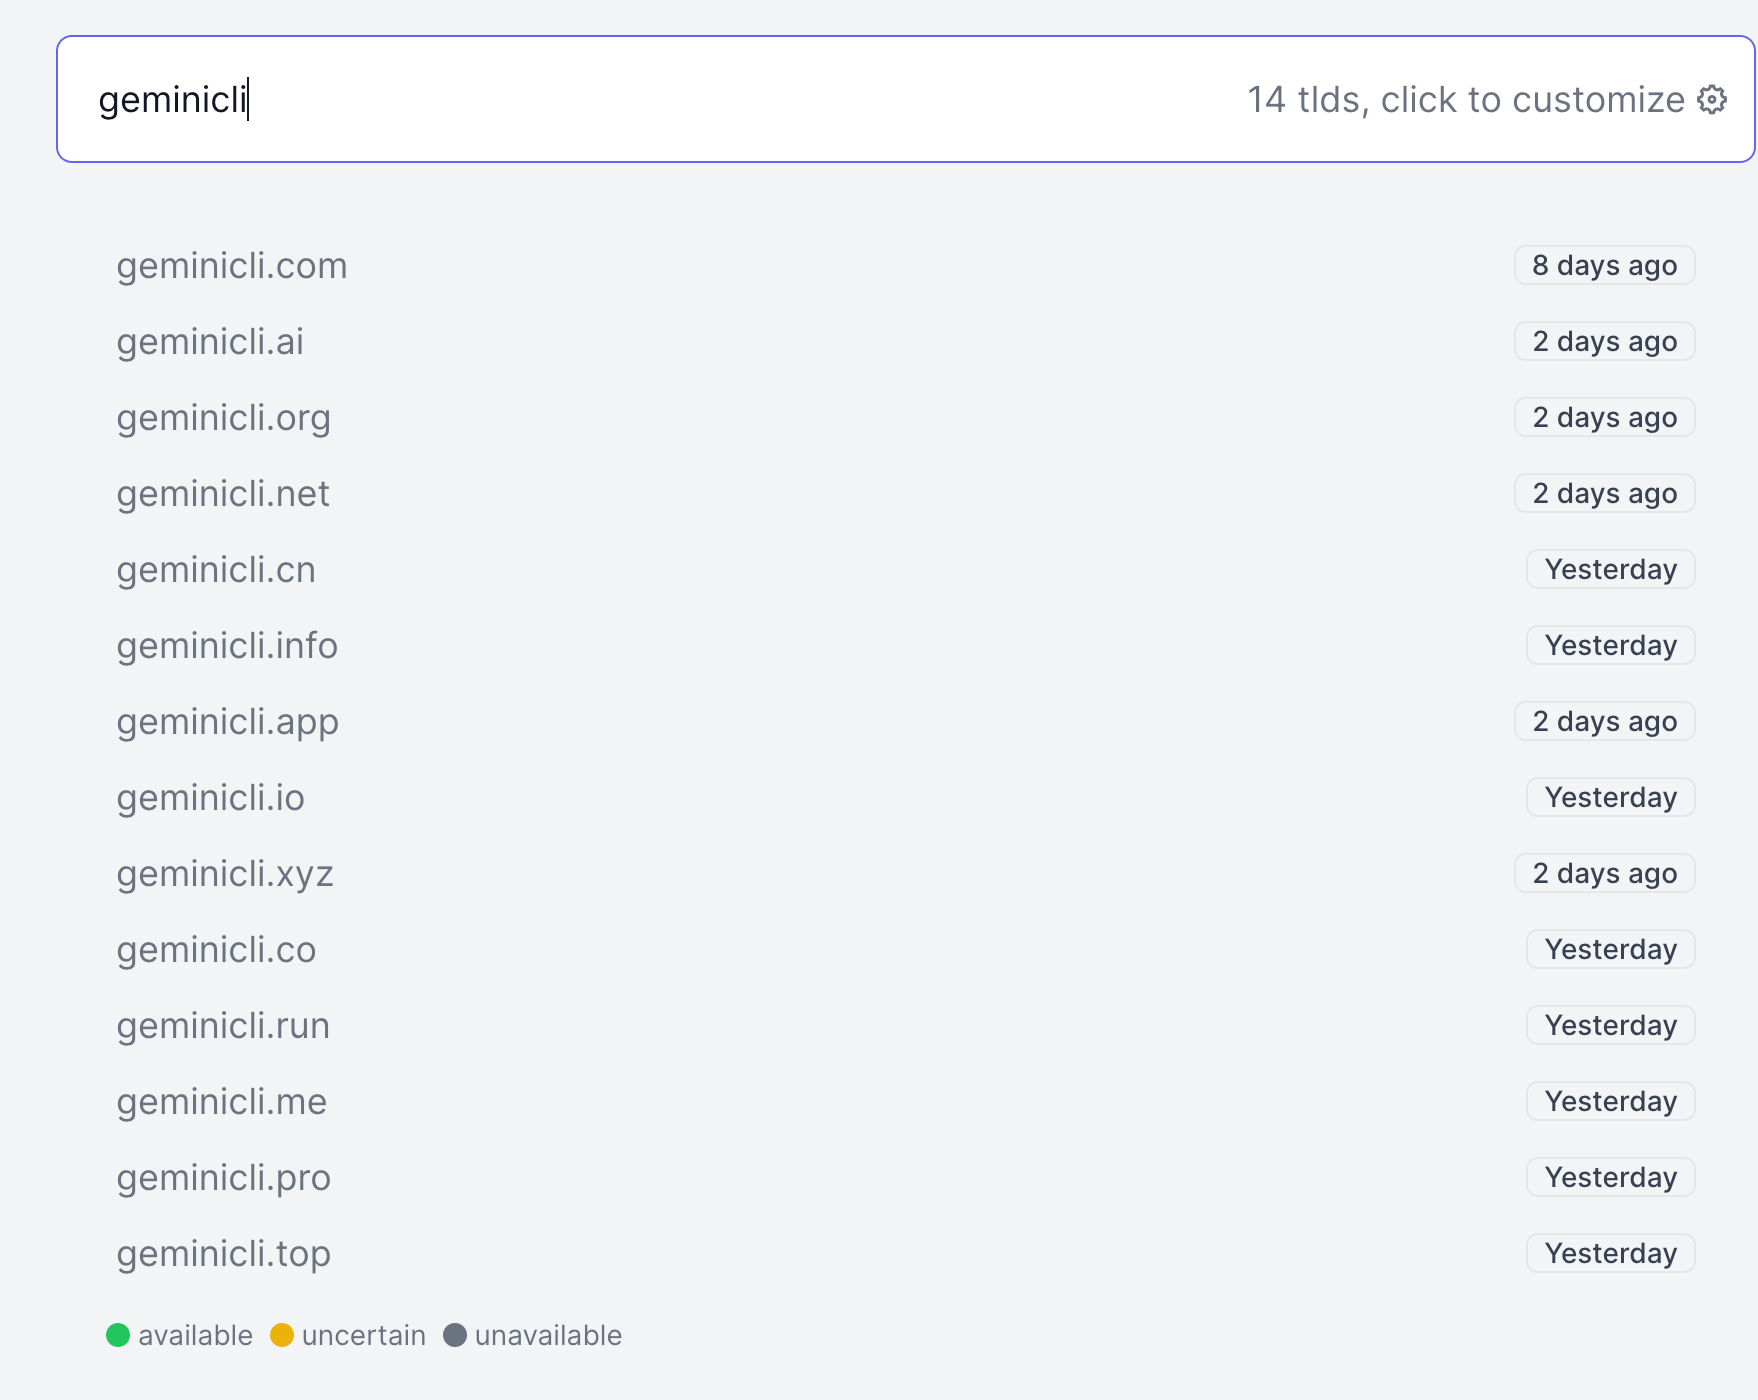Click the green available status dot
This screenshot has height=1400, width=1758.
[118, 1335]
